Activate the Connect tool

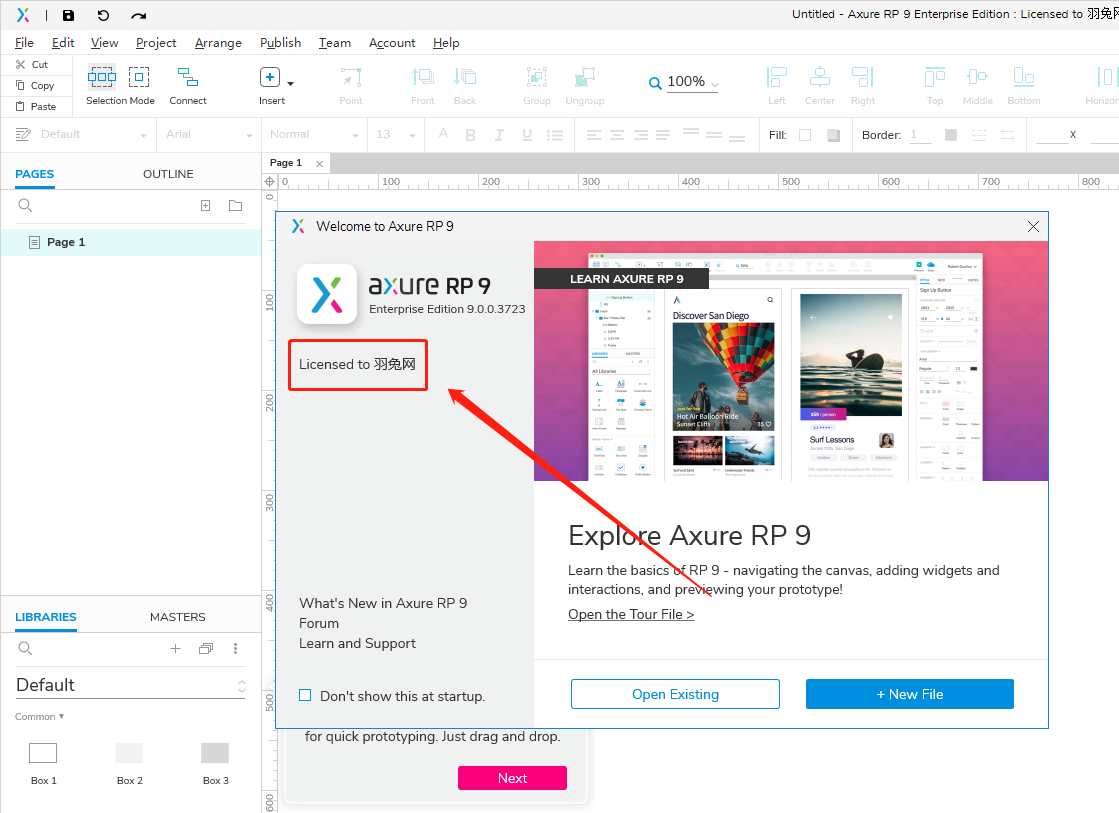(187, 76)
